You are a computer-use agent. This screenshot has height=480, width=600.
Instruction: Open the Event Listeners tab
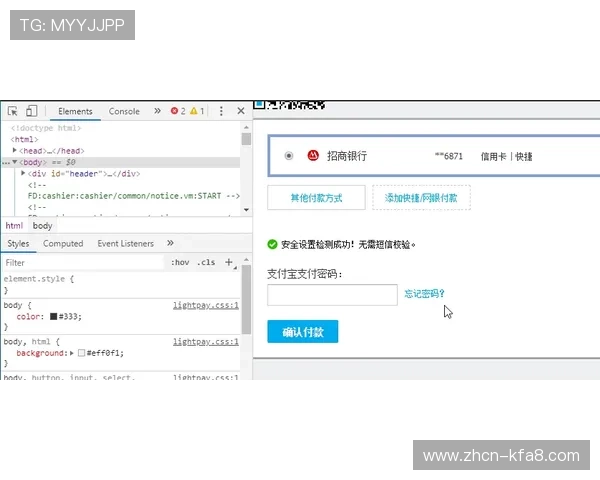tap(126, 243)
